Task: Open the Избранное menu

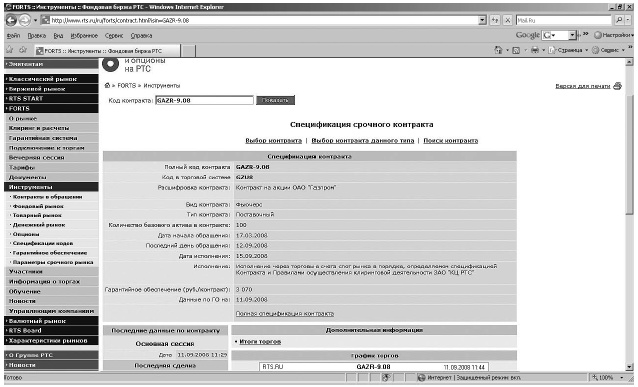Action: (x=84, y=36)
